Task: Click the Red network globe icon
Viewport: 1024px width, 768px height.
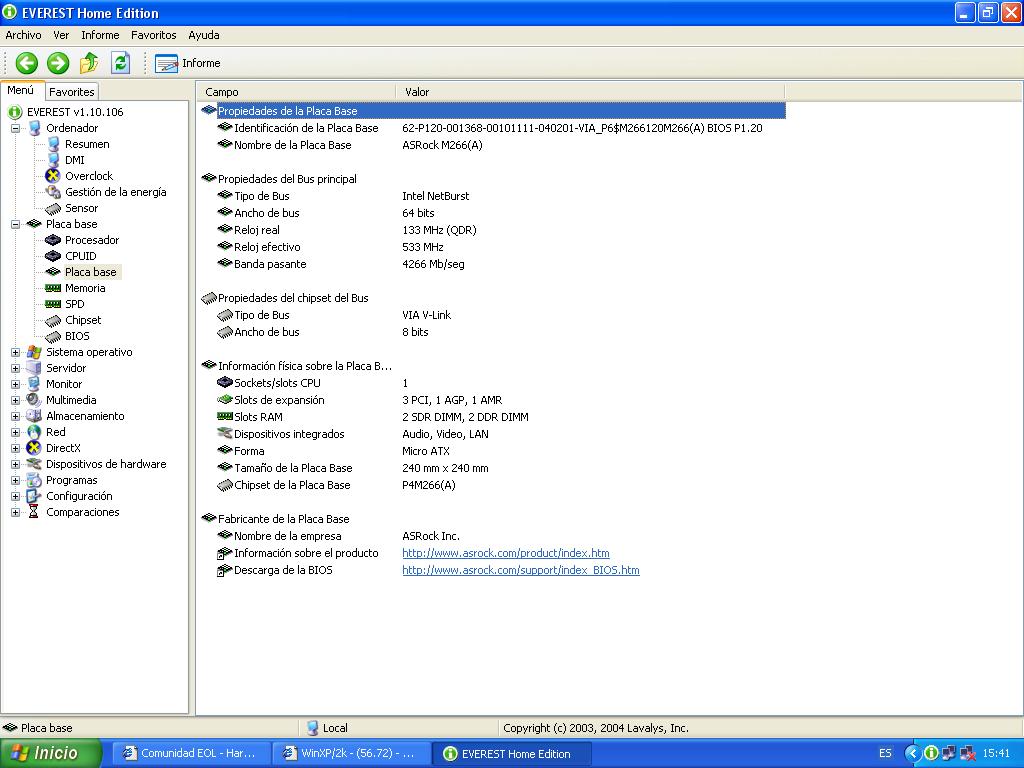Action: tap(33, 432)
